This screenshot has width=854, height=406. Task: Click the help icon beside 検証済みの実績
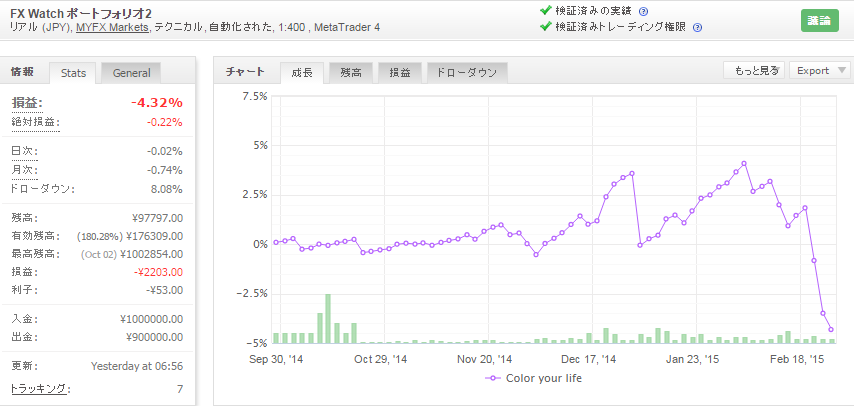(x=643, y=11)
